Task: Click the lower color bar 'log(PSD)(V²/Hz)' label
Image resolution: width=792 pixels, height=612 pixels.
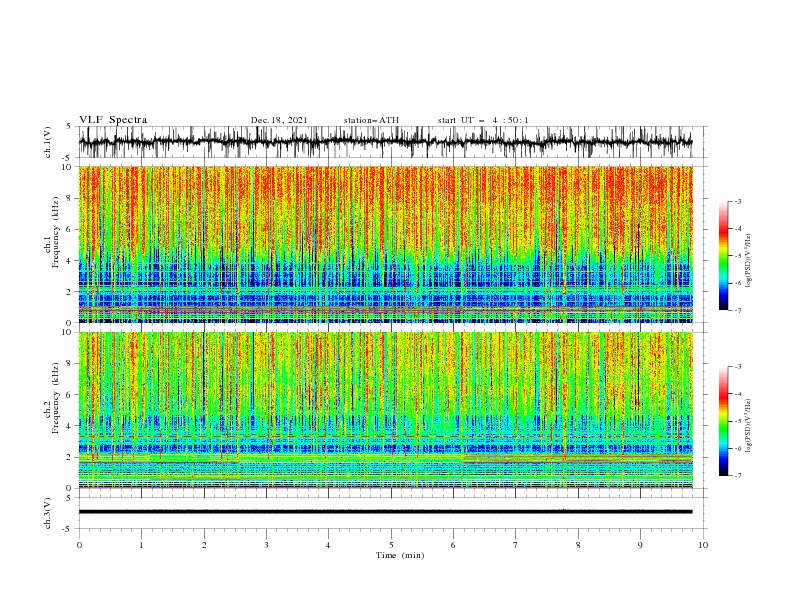Action: click(749, 426)
